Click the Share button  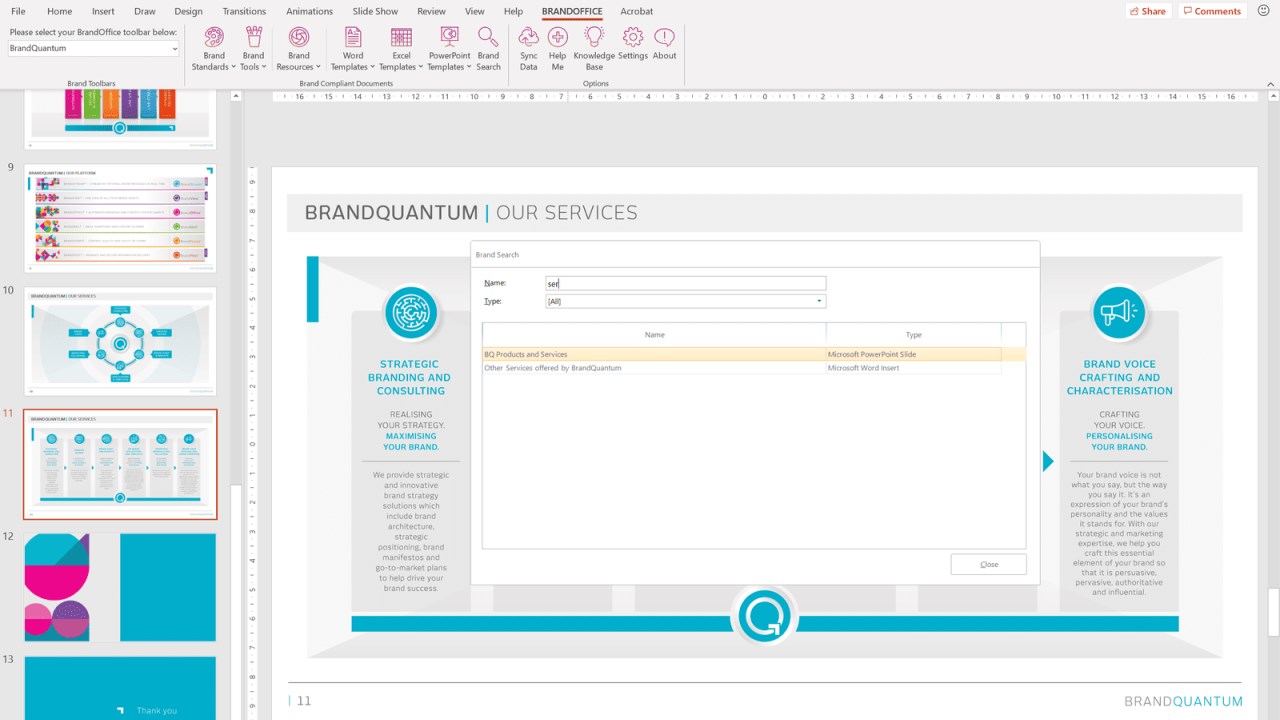1148,11
